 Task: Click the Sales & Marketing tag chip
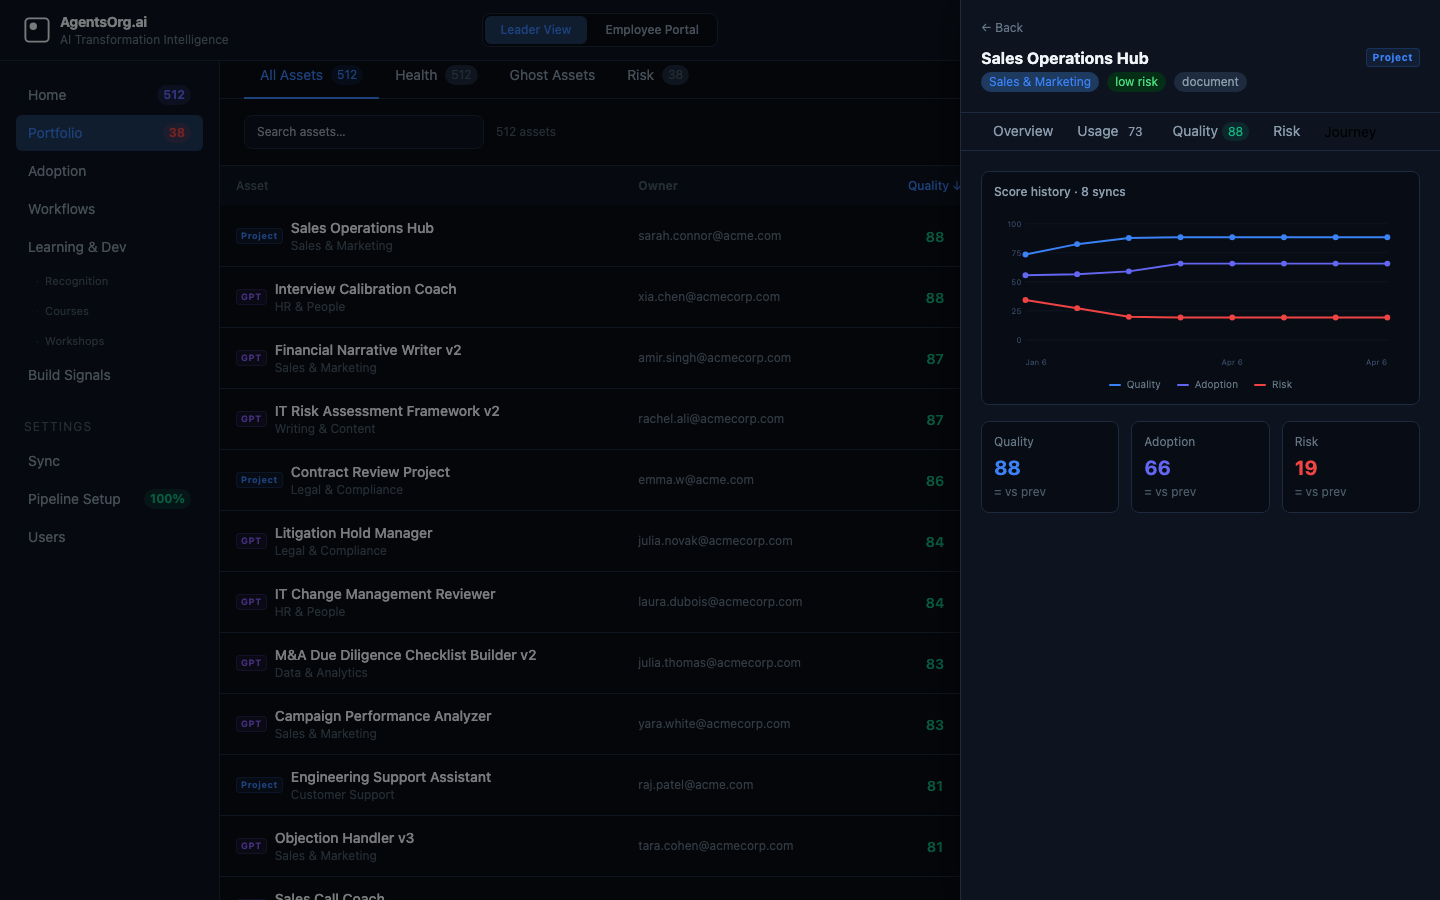(x=1039, y=82)
